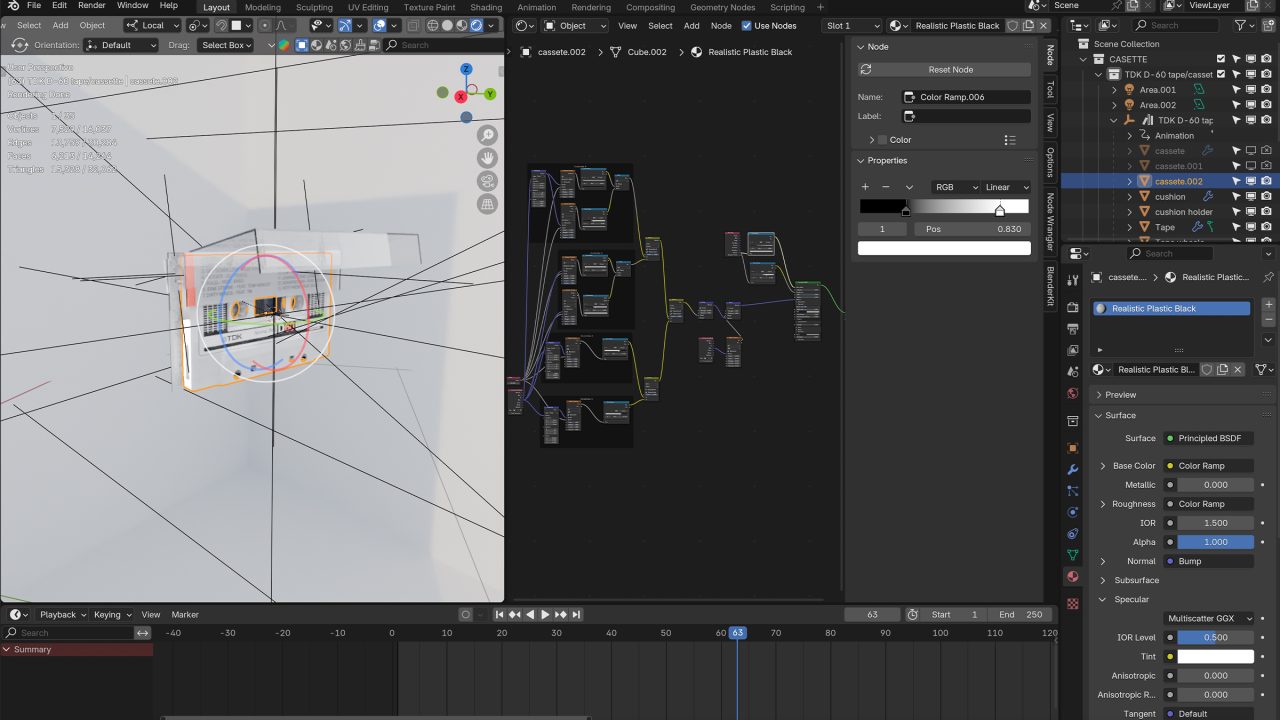Zoom the viewport with the magnifier gizmo

point(487,135)
